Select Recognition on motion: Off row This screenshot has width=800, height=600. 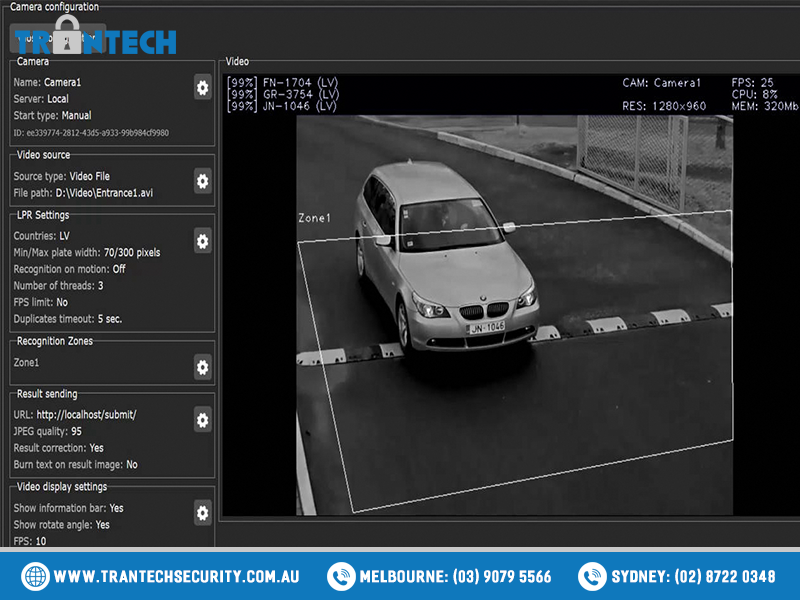click(x=69, y=269)
